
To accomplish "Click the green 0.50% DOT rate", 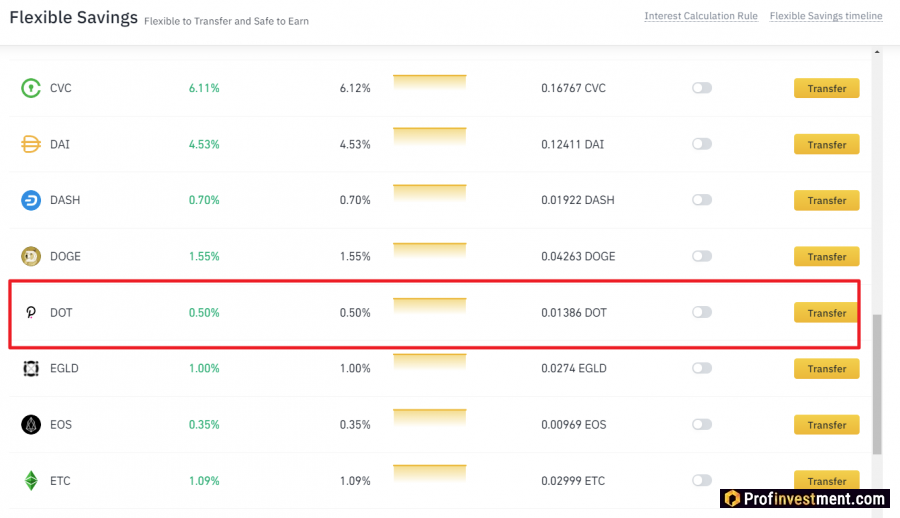I will tap(204, 312).
